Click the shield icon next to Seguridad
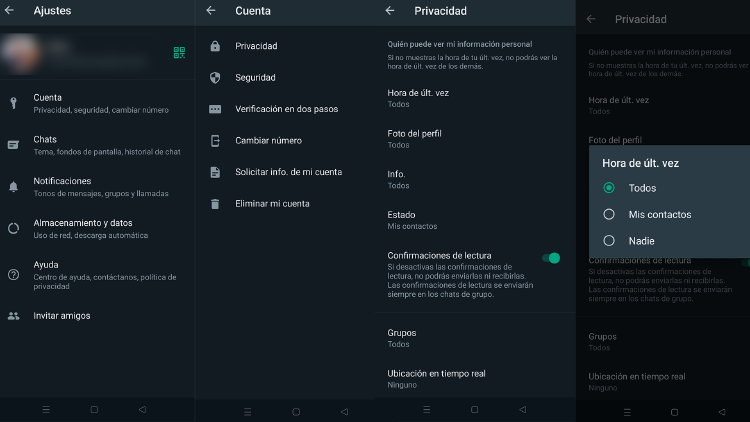 215,78
